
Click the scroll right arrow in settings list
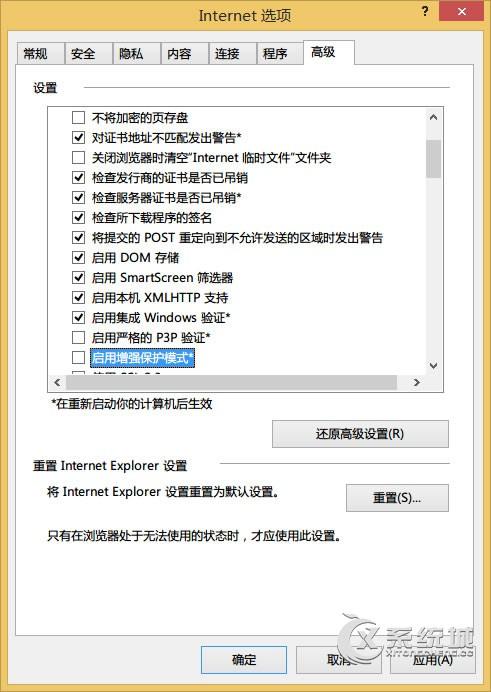click(416, 382)
